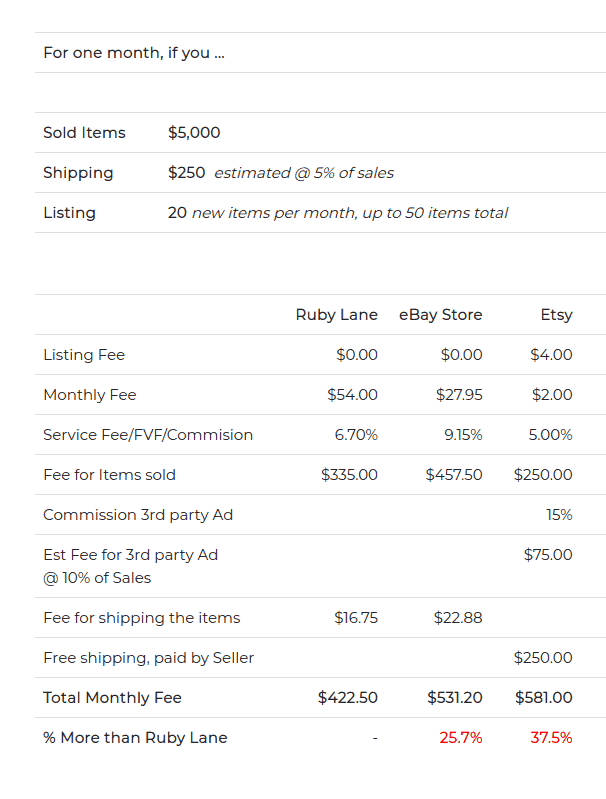Image resolution: width=606 pixels, height=799 pixels.
Task: Select Ruby Lane monthly fee $54.00
Action: point(352,395)
